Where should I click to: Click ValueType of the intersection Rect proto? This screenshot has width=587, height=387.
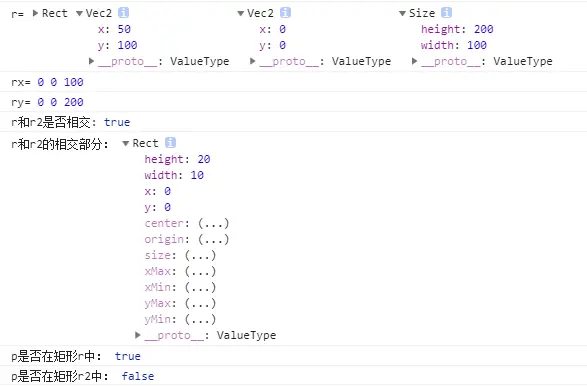click(246, 335)
